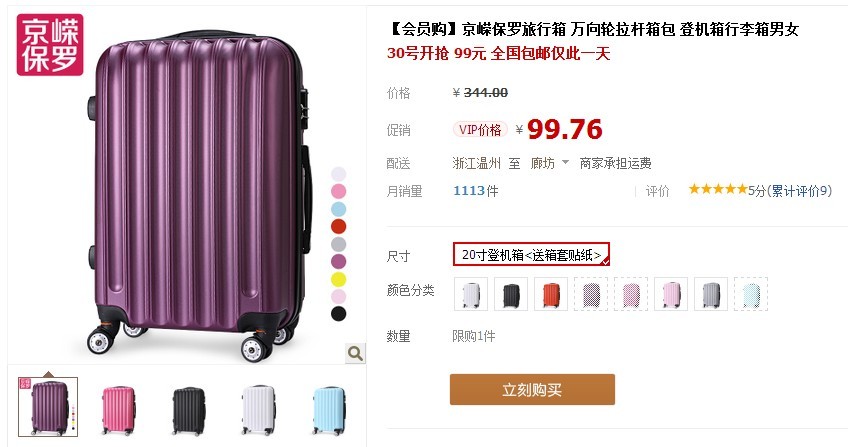Pick the light pink suitcase color option
848x447 pixels.
[x=671, y=294]
